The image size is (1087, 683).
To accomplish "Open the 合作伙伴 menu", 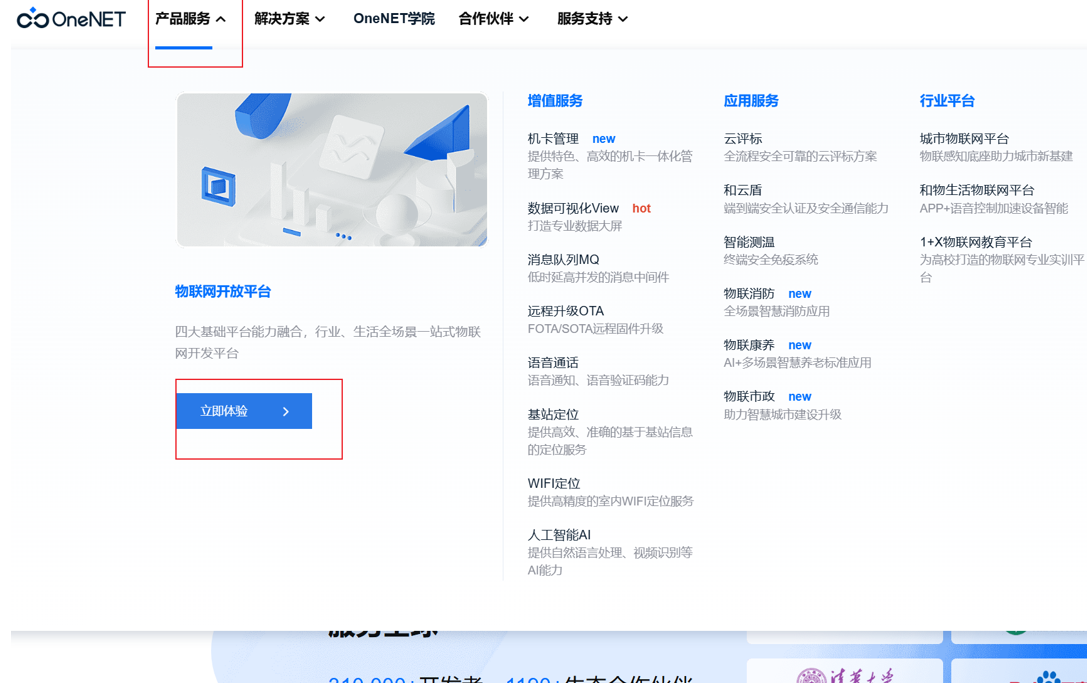I will pos(486,19).
